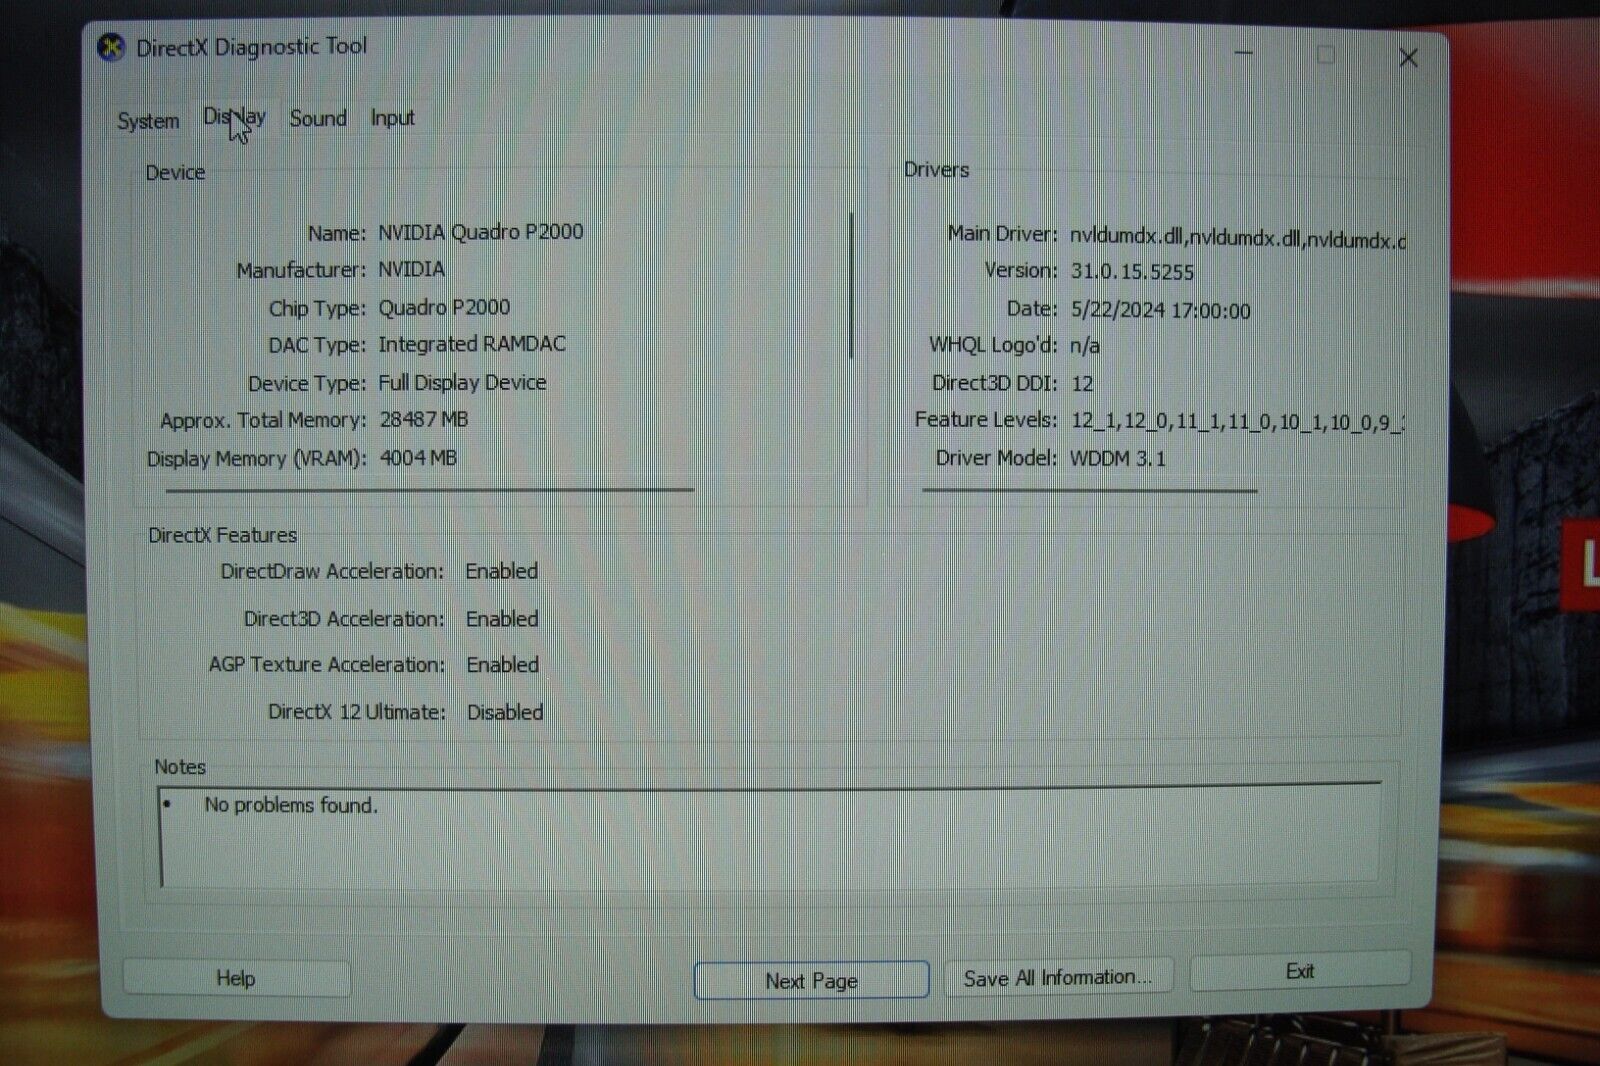Click Direct3D Acceleration 'Enabled' value
Viewport: 1600px width, 1066px height.
[x=502, y=619]
